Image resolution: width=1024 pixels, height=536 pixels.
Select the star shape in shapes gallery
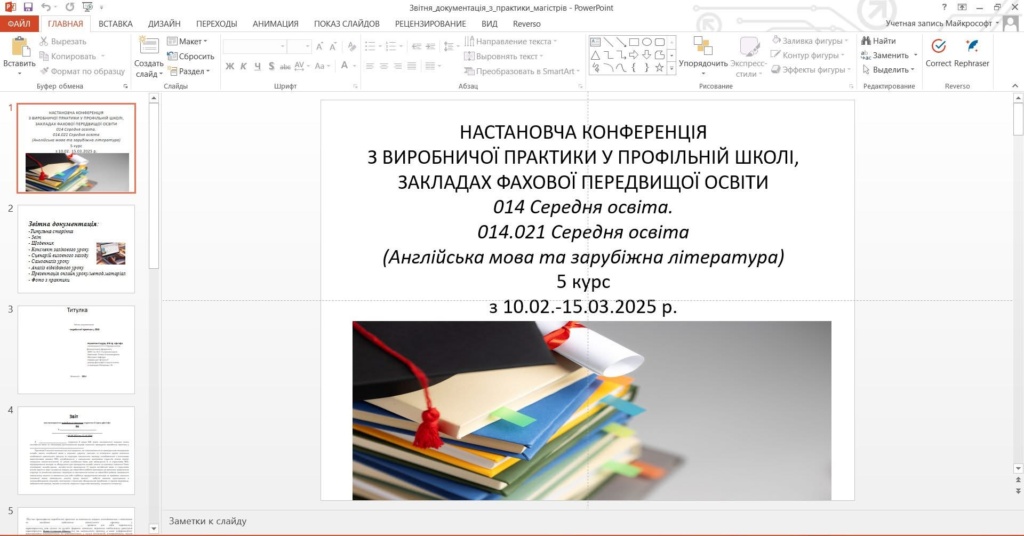[660, 67]
